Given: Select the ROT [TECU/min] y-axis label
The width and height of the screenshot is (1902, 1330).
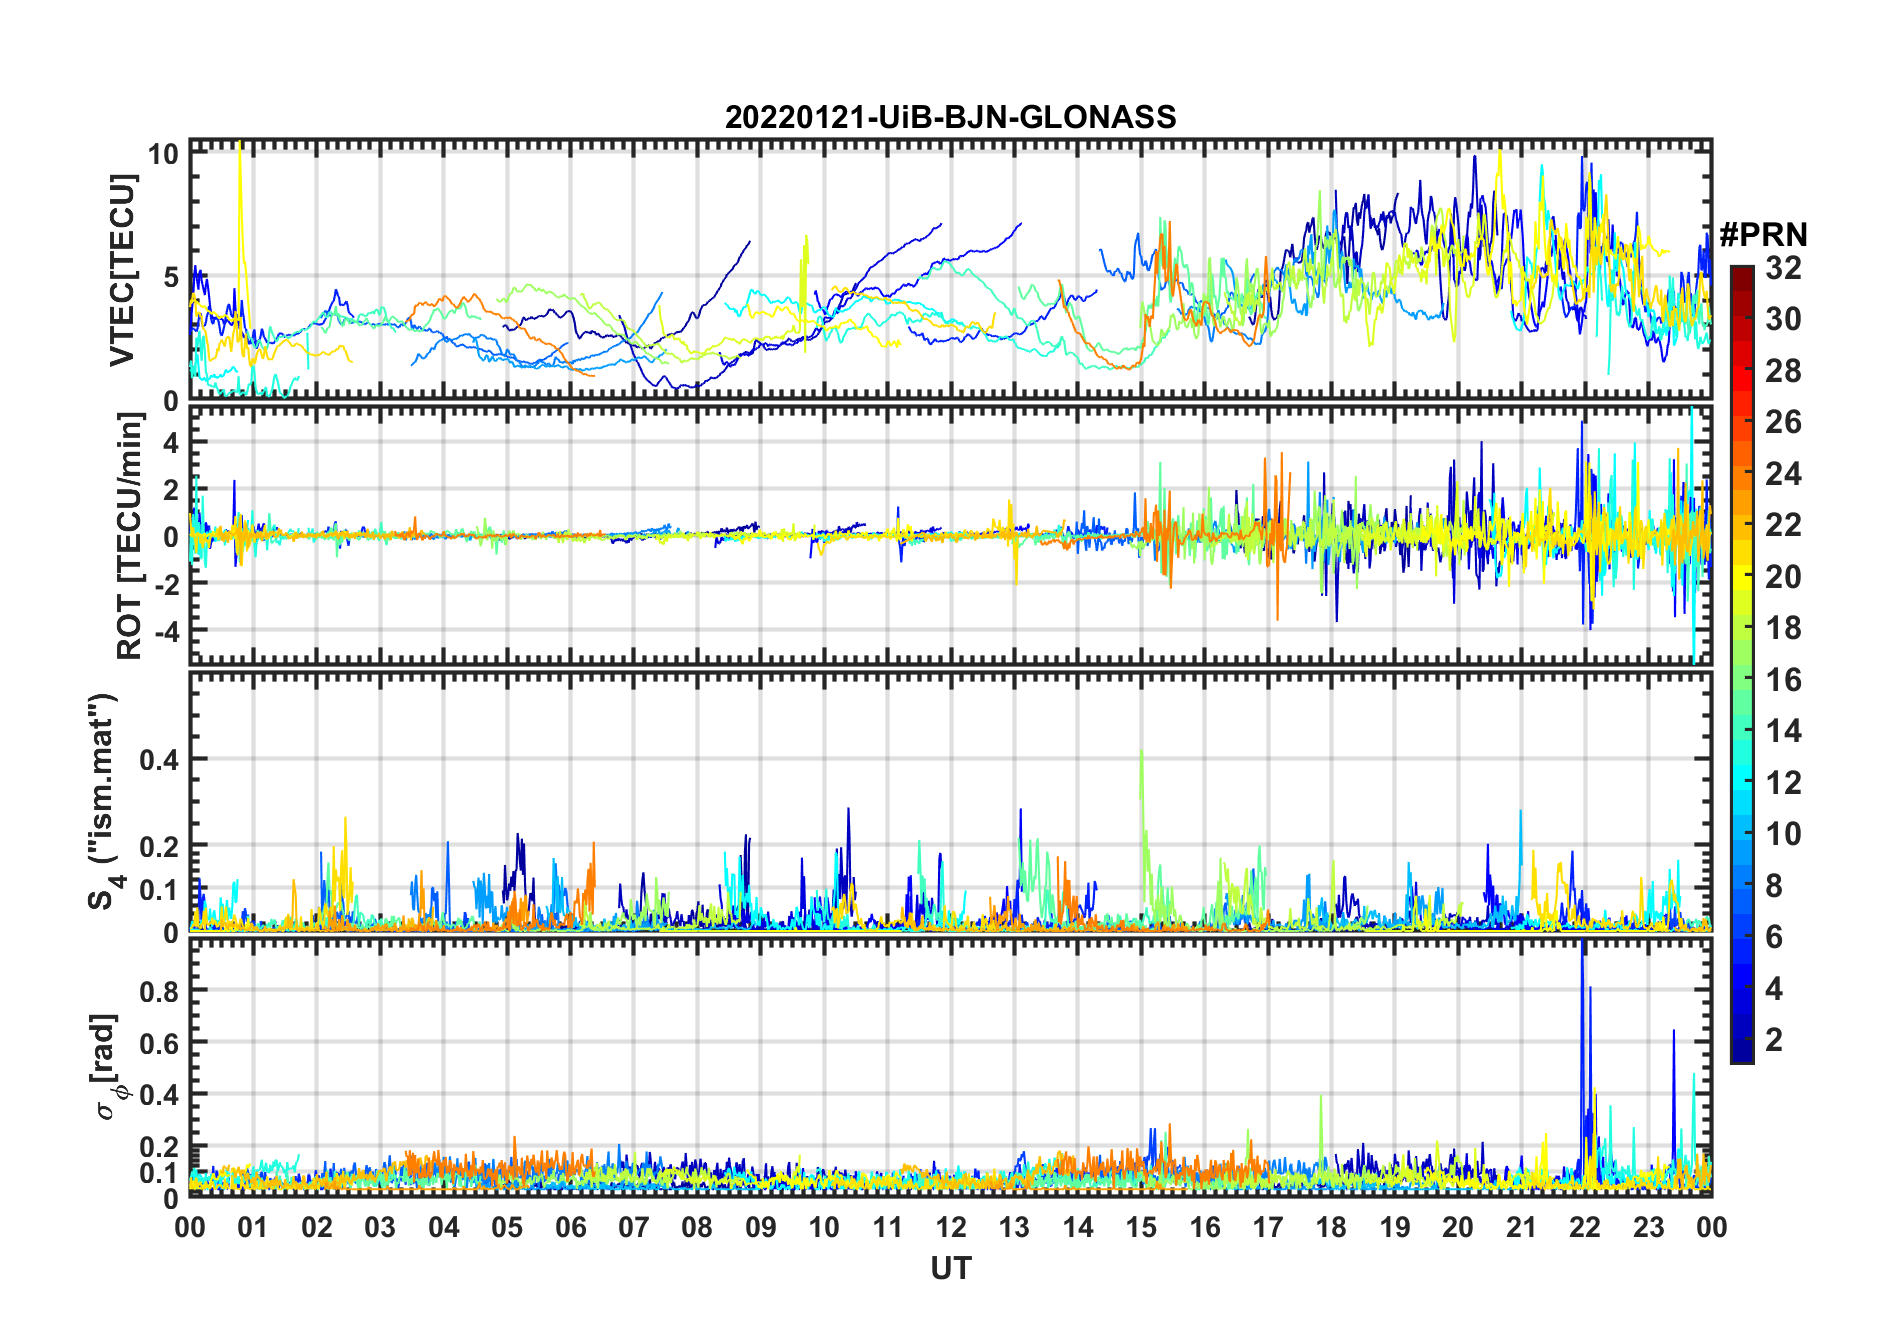Looking at the screenshot, I should pyautogui.click(x=130, y=536).
